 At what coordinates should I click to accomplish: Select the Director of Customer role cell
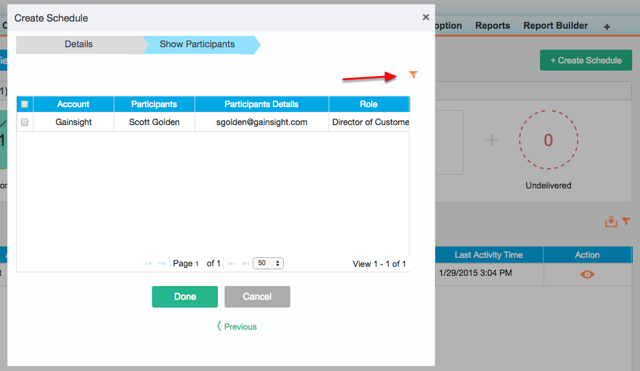369,122
